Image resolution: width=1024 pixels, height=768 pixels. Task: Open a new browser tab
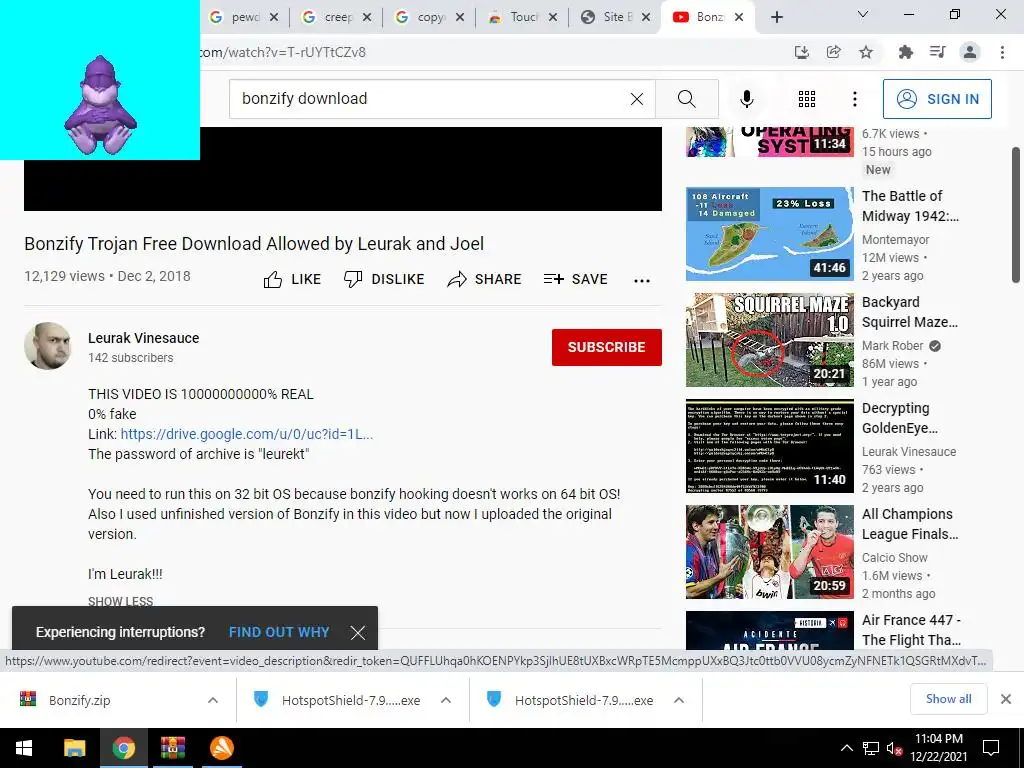coord(776,18)
